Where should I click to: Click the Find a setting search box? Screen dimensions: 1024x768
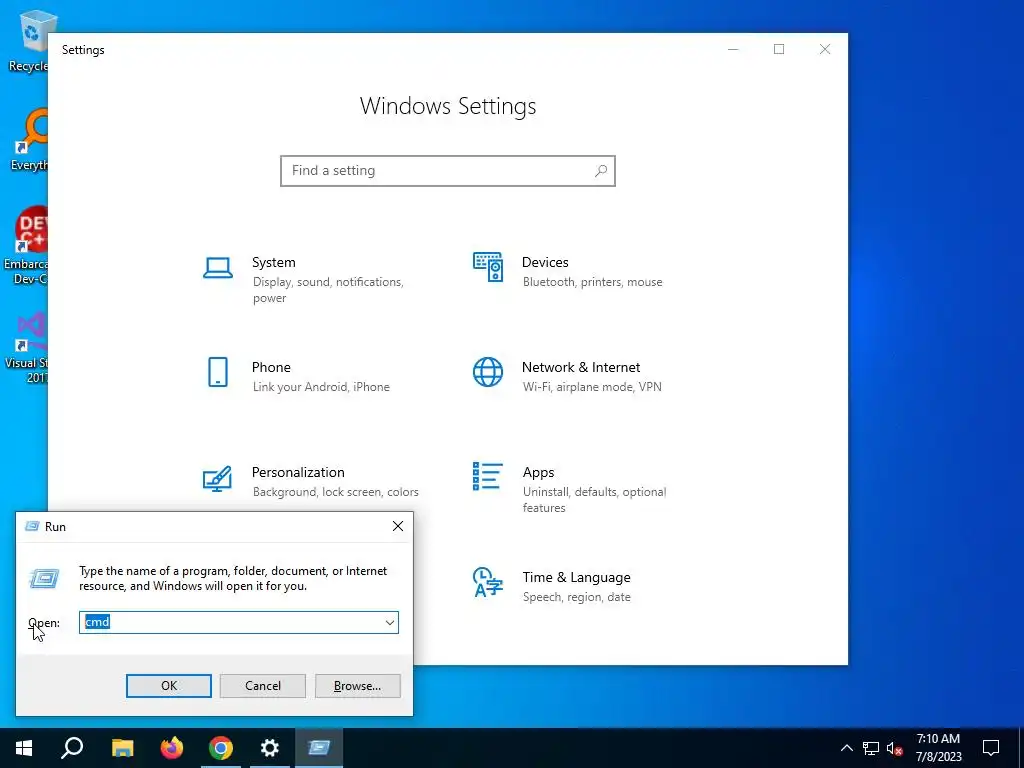(x=448, y=170)
